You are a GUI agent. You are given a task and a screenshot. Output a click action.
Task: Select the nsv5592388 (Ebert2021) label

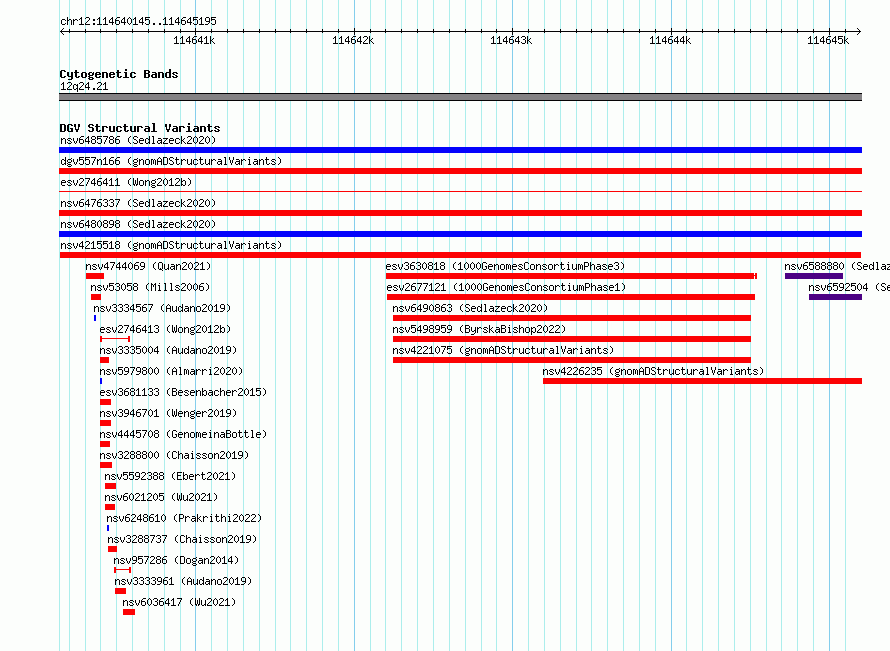pos(170,476)
